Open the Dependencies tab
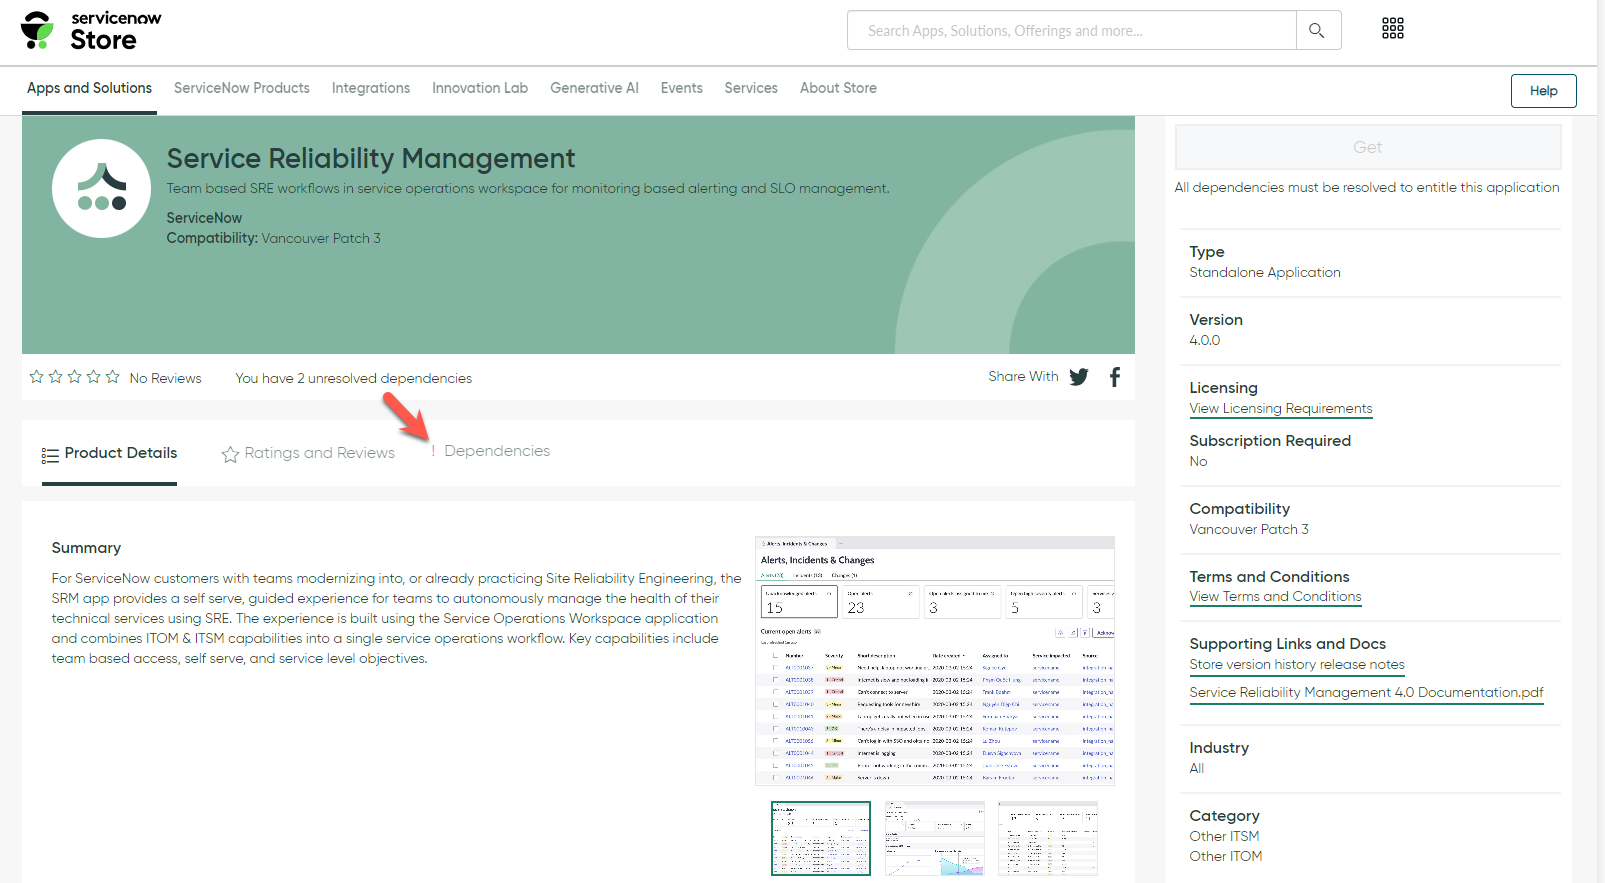Viewport: 1605px width, 883px height. click(x=497, y=451)
